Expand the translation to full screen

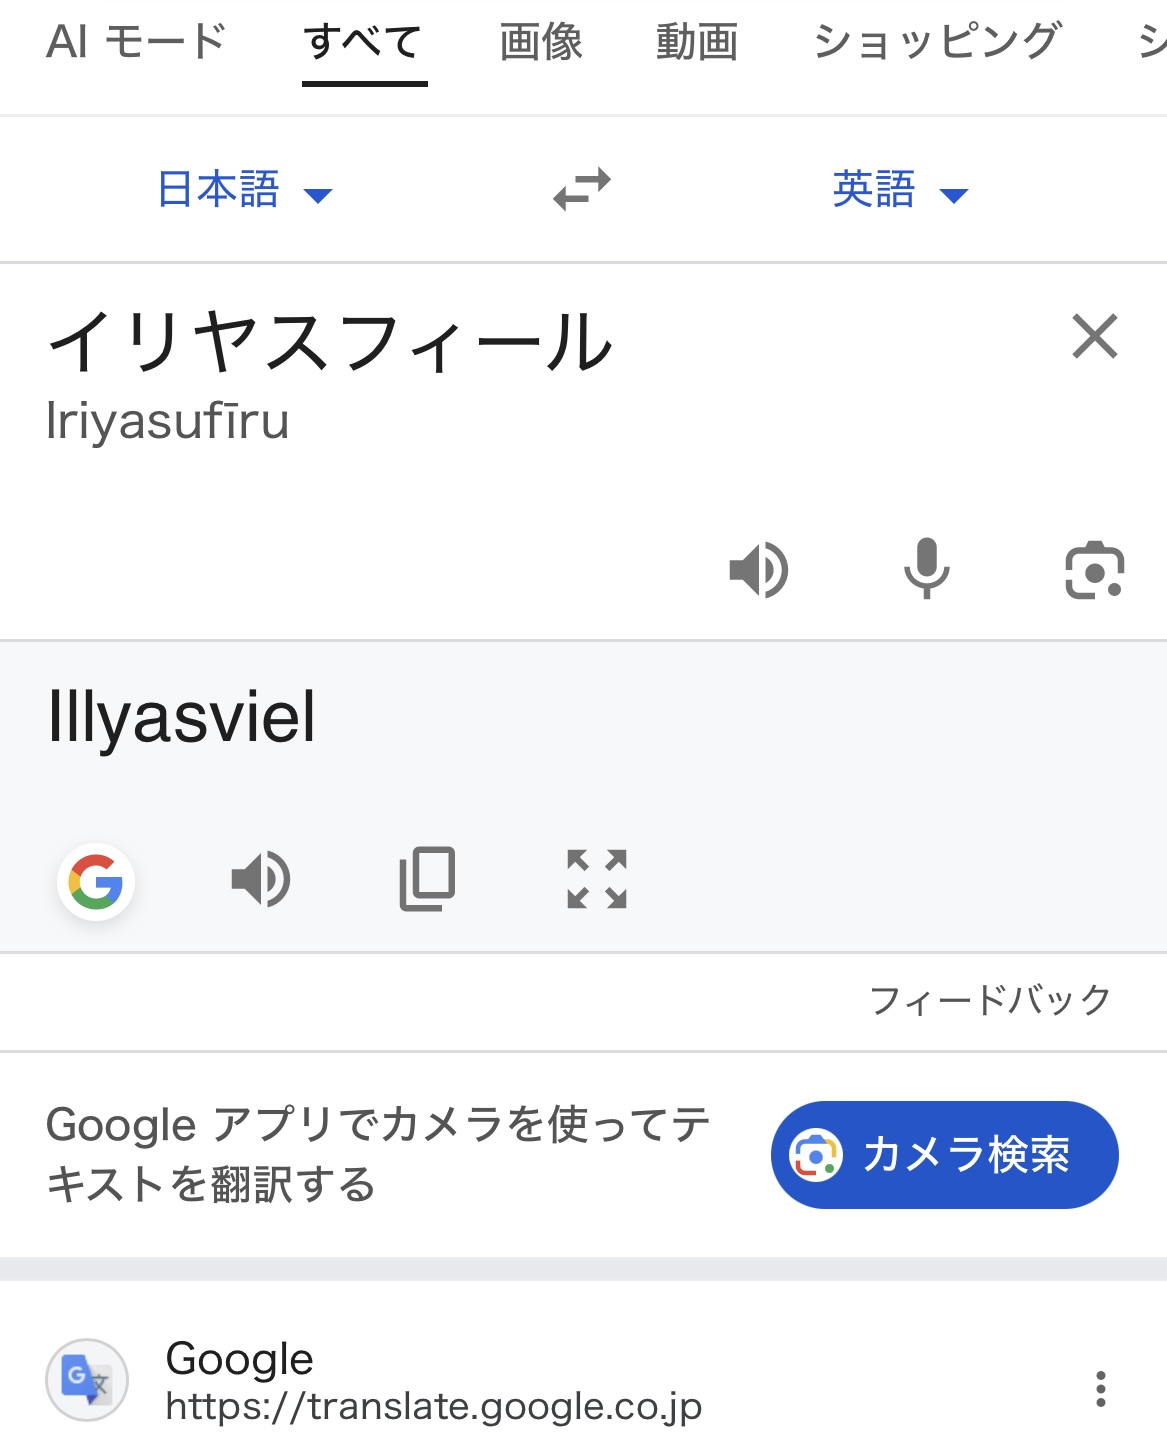coord(596,880)
